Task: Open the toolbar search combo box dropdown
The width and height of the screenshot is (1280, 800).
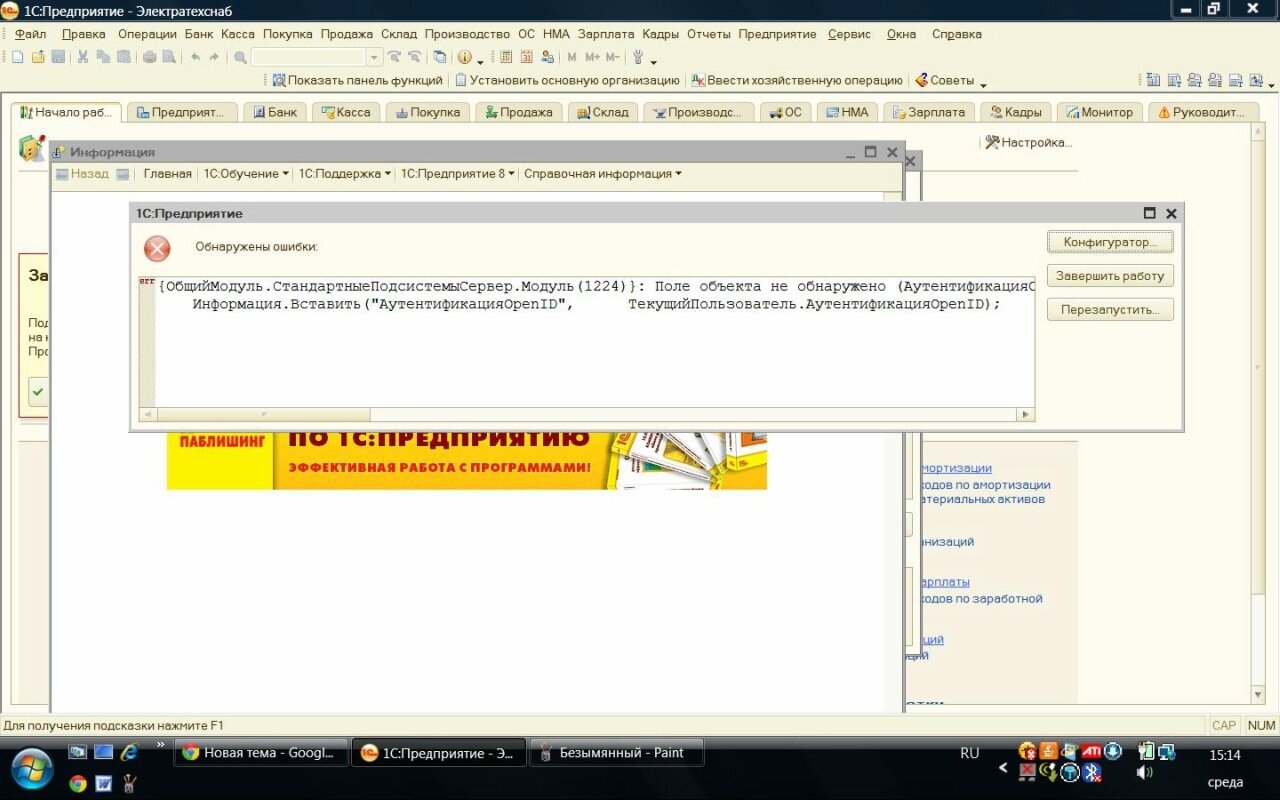Action: click(x=375, y=57)
